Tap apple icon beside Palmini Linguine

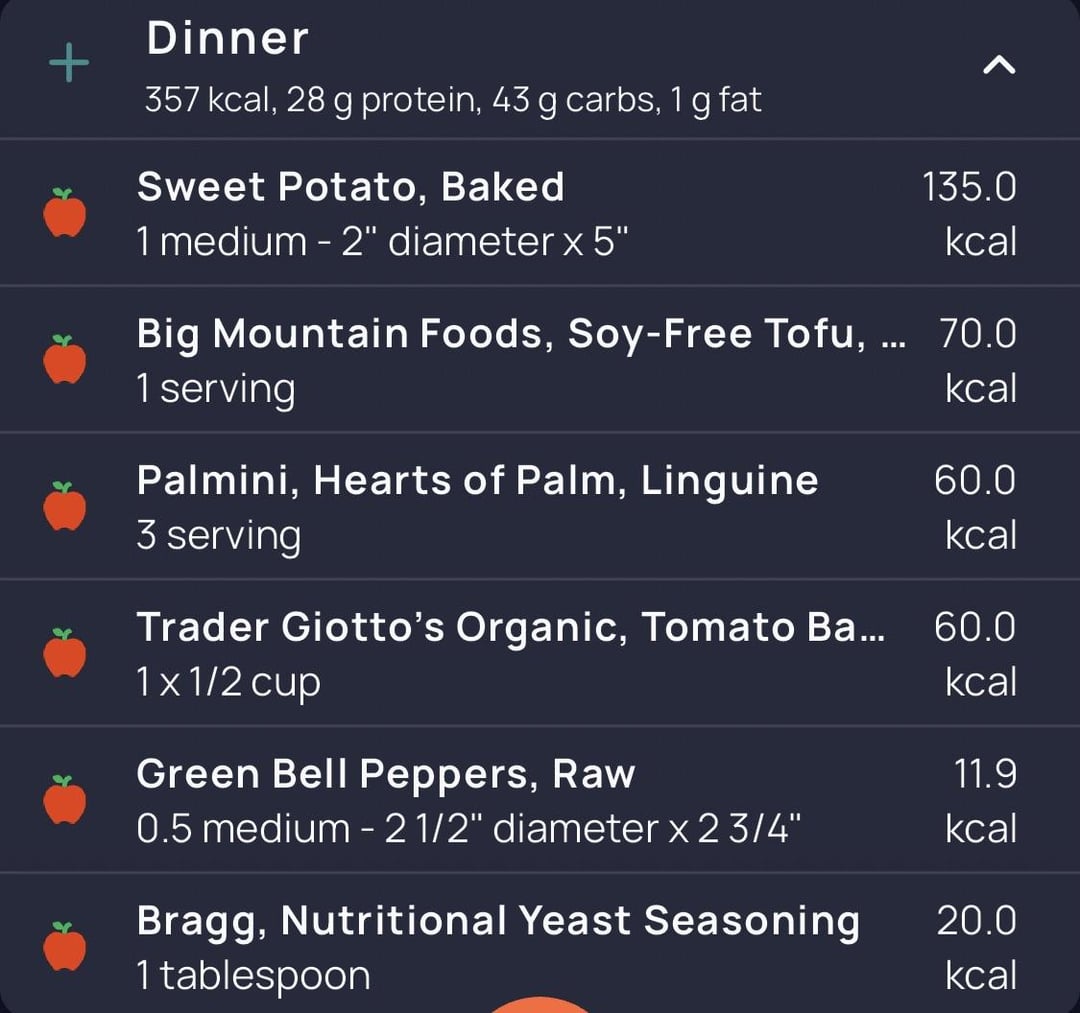coord(65,506)
